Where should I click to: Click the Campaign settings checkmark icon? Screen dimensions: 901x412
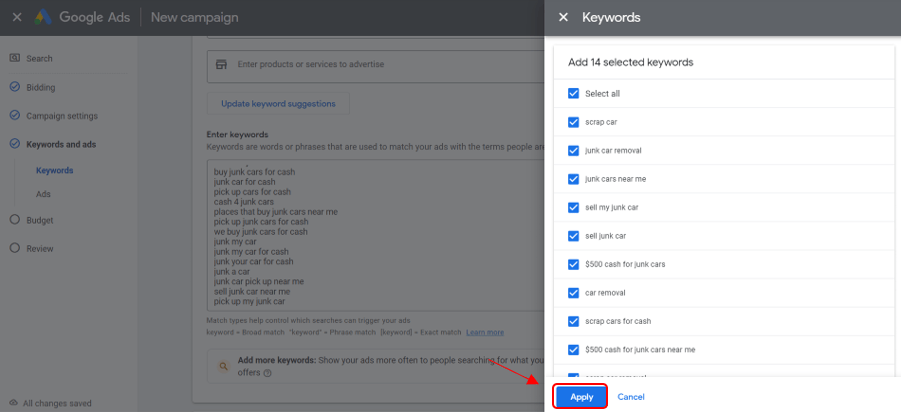click(15, 115)
